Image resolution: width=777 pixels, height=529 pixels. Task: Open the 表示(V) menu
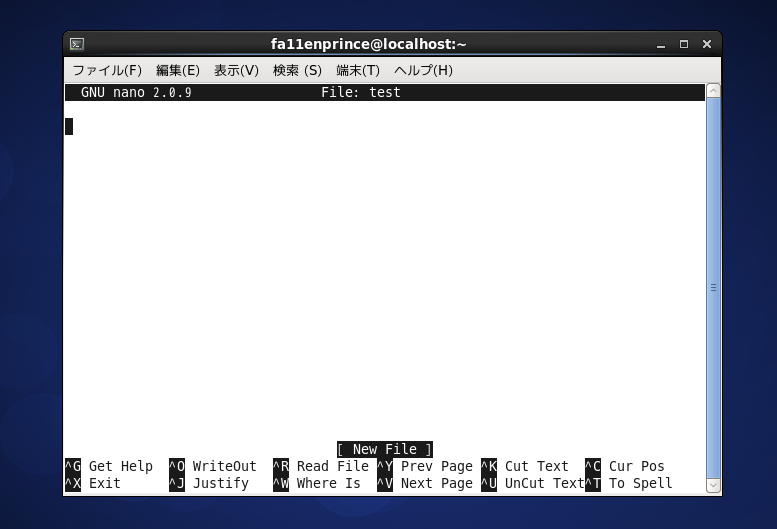pyautogui.click(x=236, y=70)
